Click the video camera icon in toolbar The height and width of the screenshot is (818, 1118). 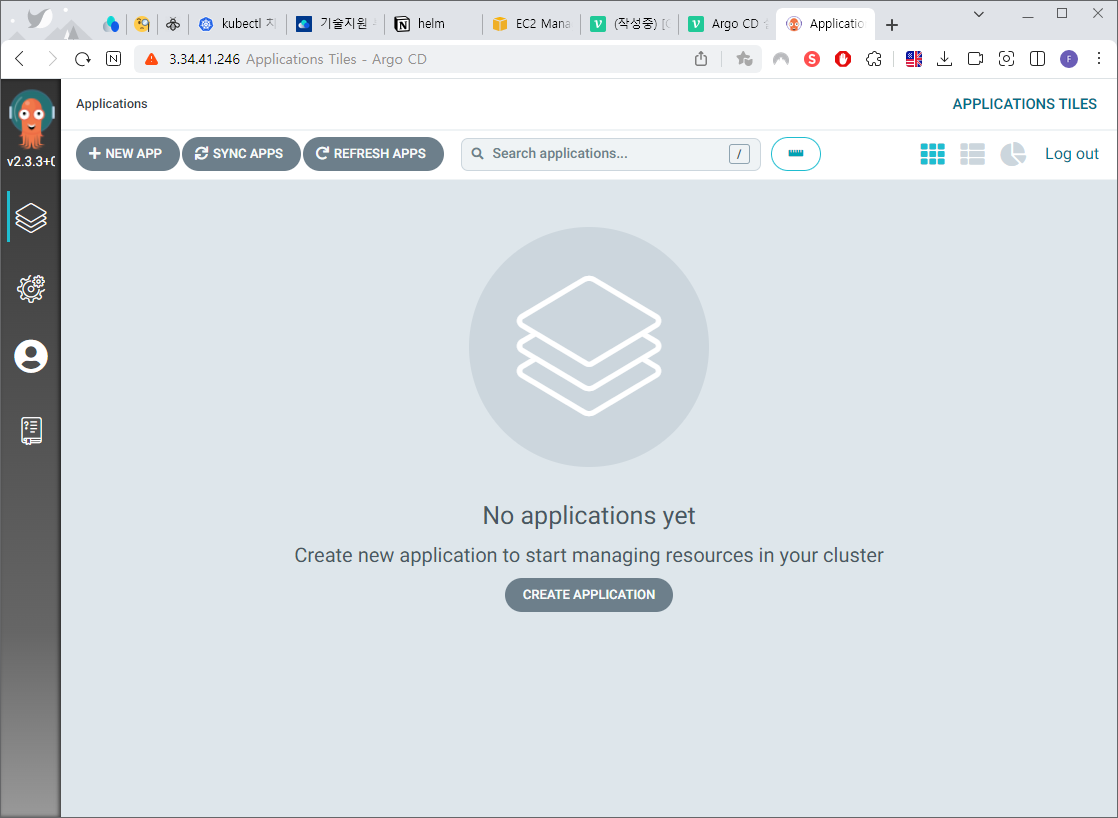(975, 59)
